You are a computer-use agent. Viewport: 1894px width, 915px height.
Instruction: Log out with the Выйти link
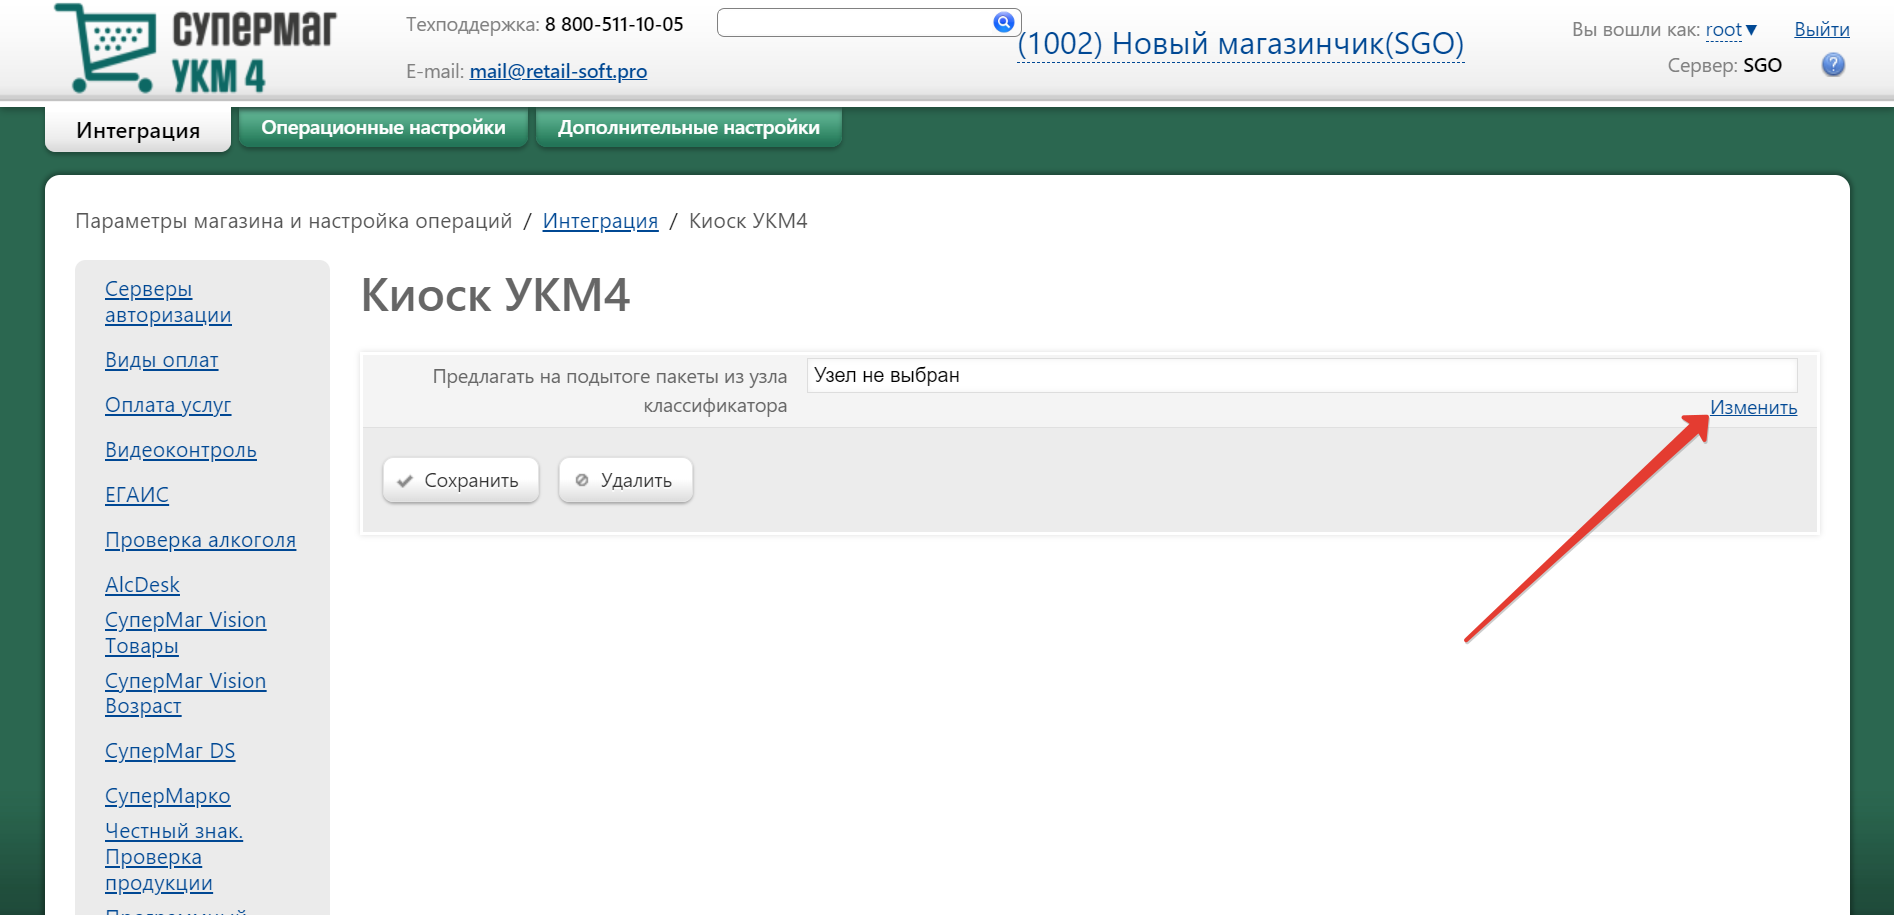tap(1821, 30)
